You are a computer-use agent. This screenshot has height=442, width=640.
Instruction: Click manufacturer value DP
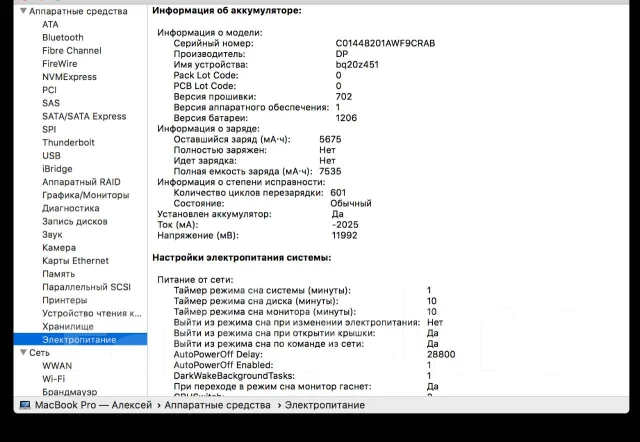342,54
